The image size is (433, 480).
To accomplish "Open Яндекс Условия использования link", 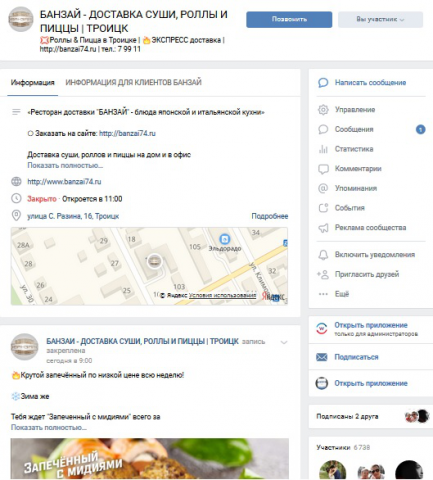I will (222, 295).
